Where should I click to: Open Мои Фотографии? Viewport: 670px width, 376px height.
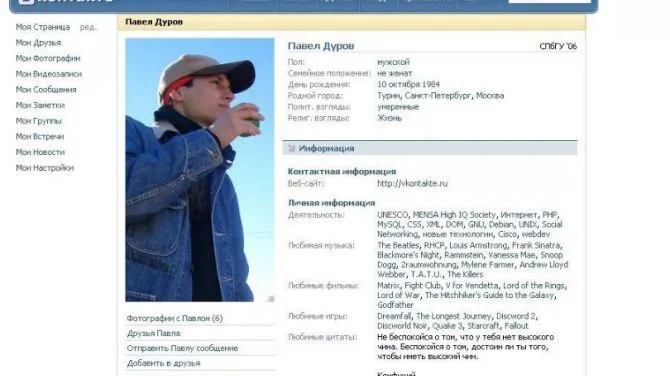pos(48,58)
